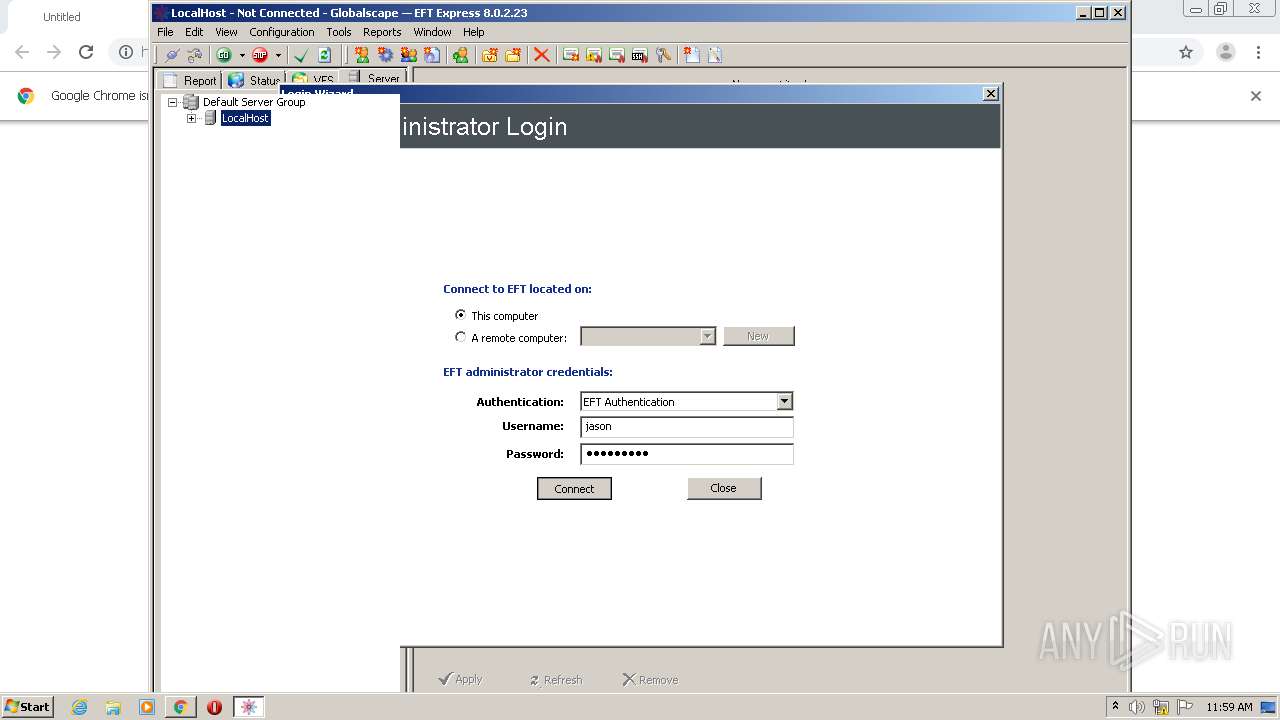Click the volume icon in system tray
The width and height of the screenshot is (1280, 720).
[1137, 707]
